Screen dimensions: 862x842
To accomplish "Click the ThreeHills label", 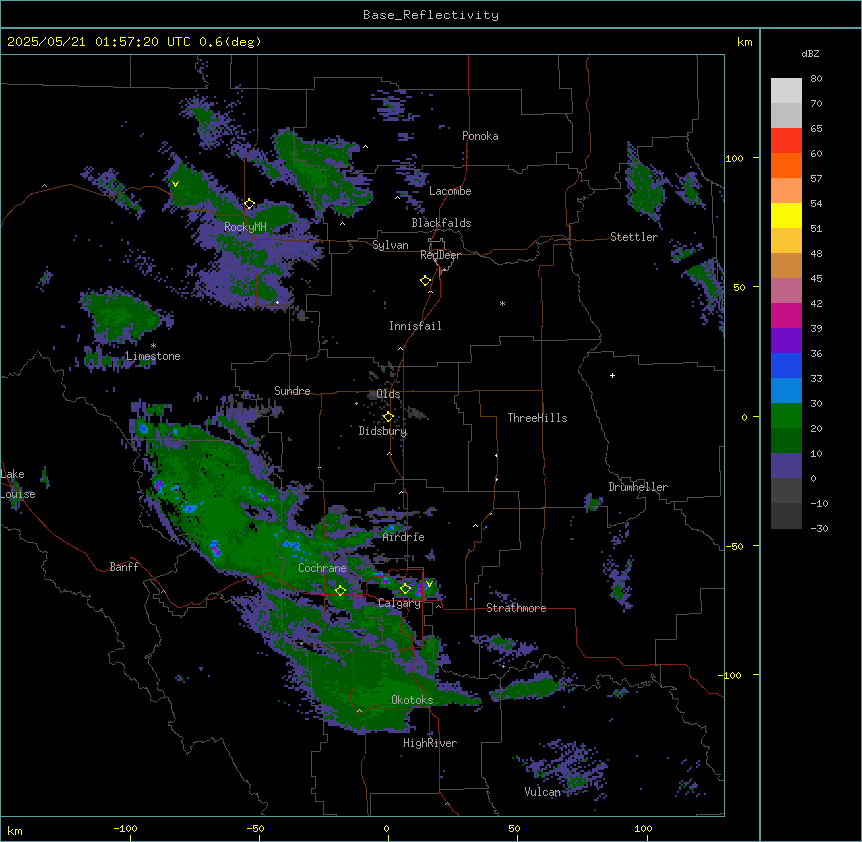I will click(x=537, y=418).
